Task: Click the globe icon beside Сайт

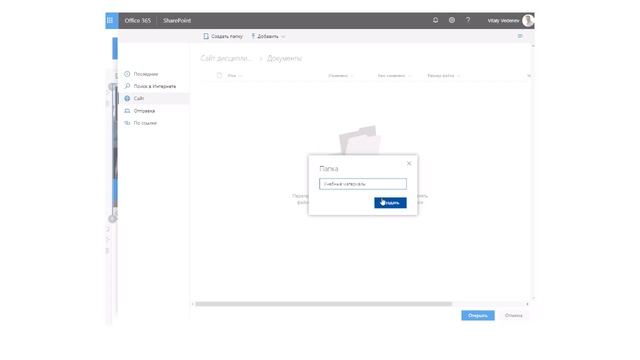Action: click(x=127, y=98)
